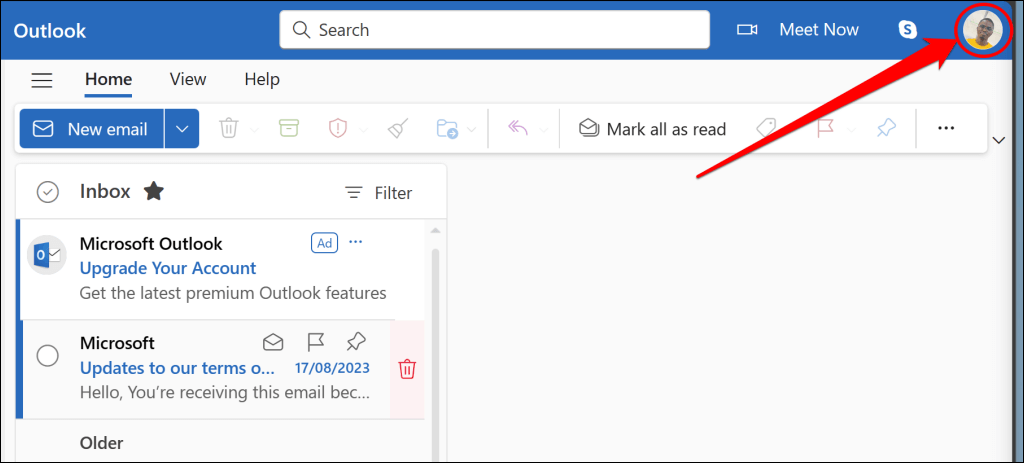Viewport: 1024px width, 463px height.
Task: Click the Search input field
Action: tap(494, 30)
